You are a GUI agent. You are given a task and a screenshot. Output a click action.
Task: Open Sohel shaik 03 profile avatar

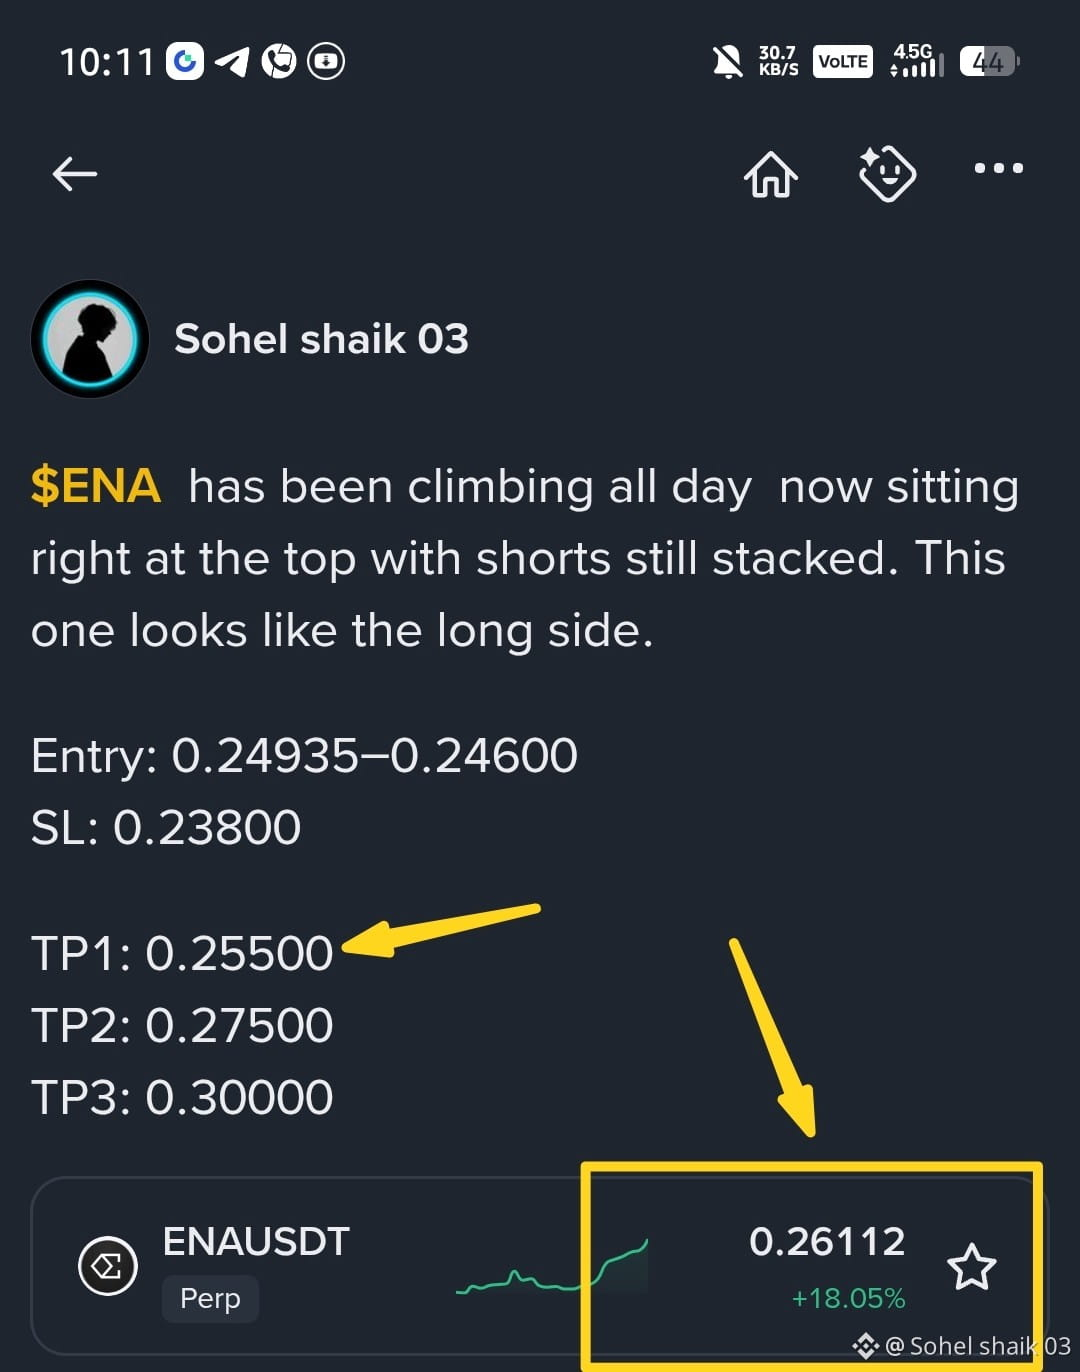(90, 339)
